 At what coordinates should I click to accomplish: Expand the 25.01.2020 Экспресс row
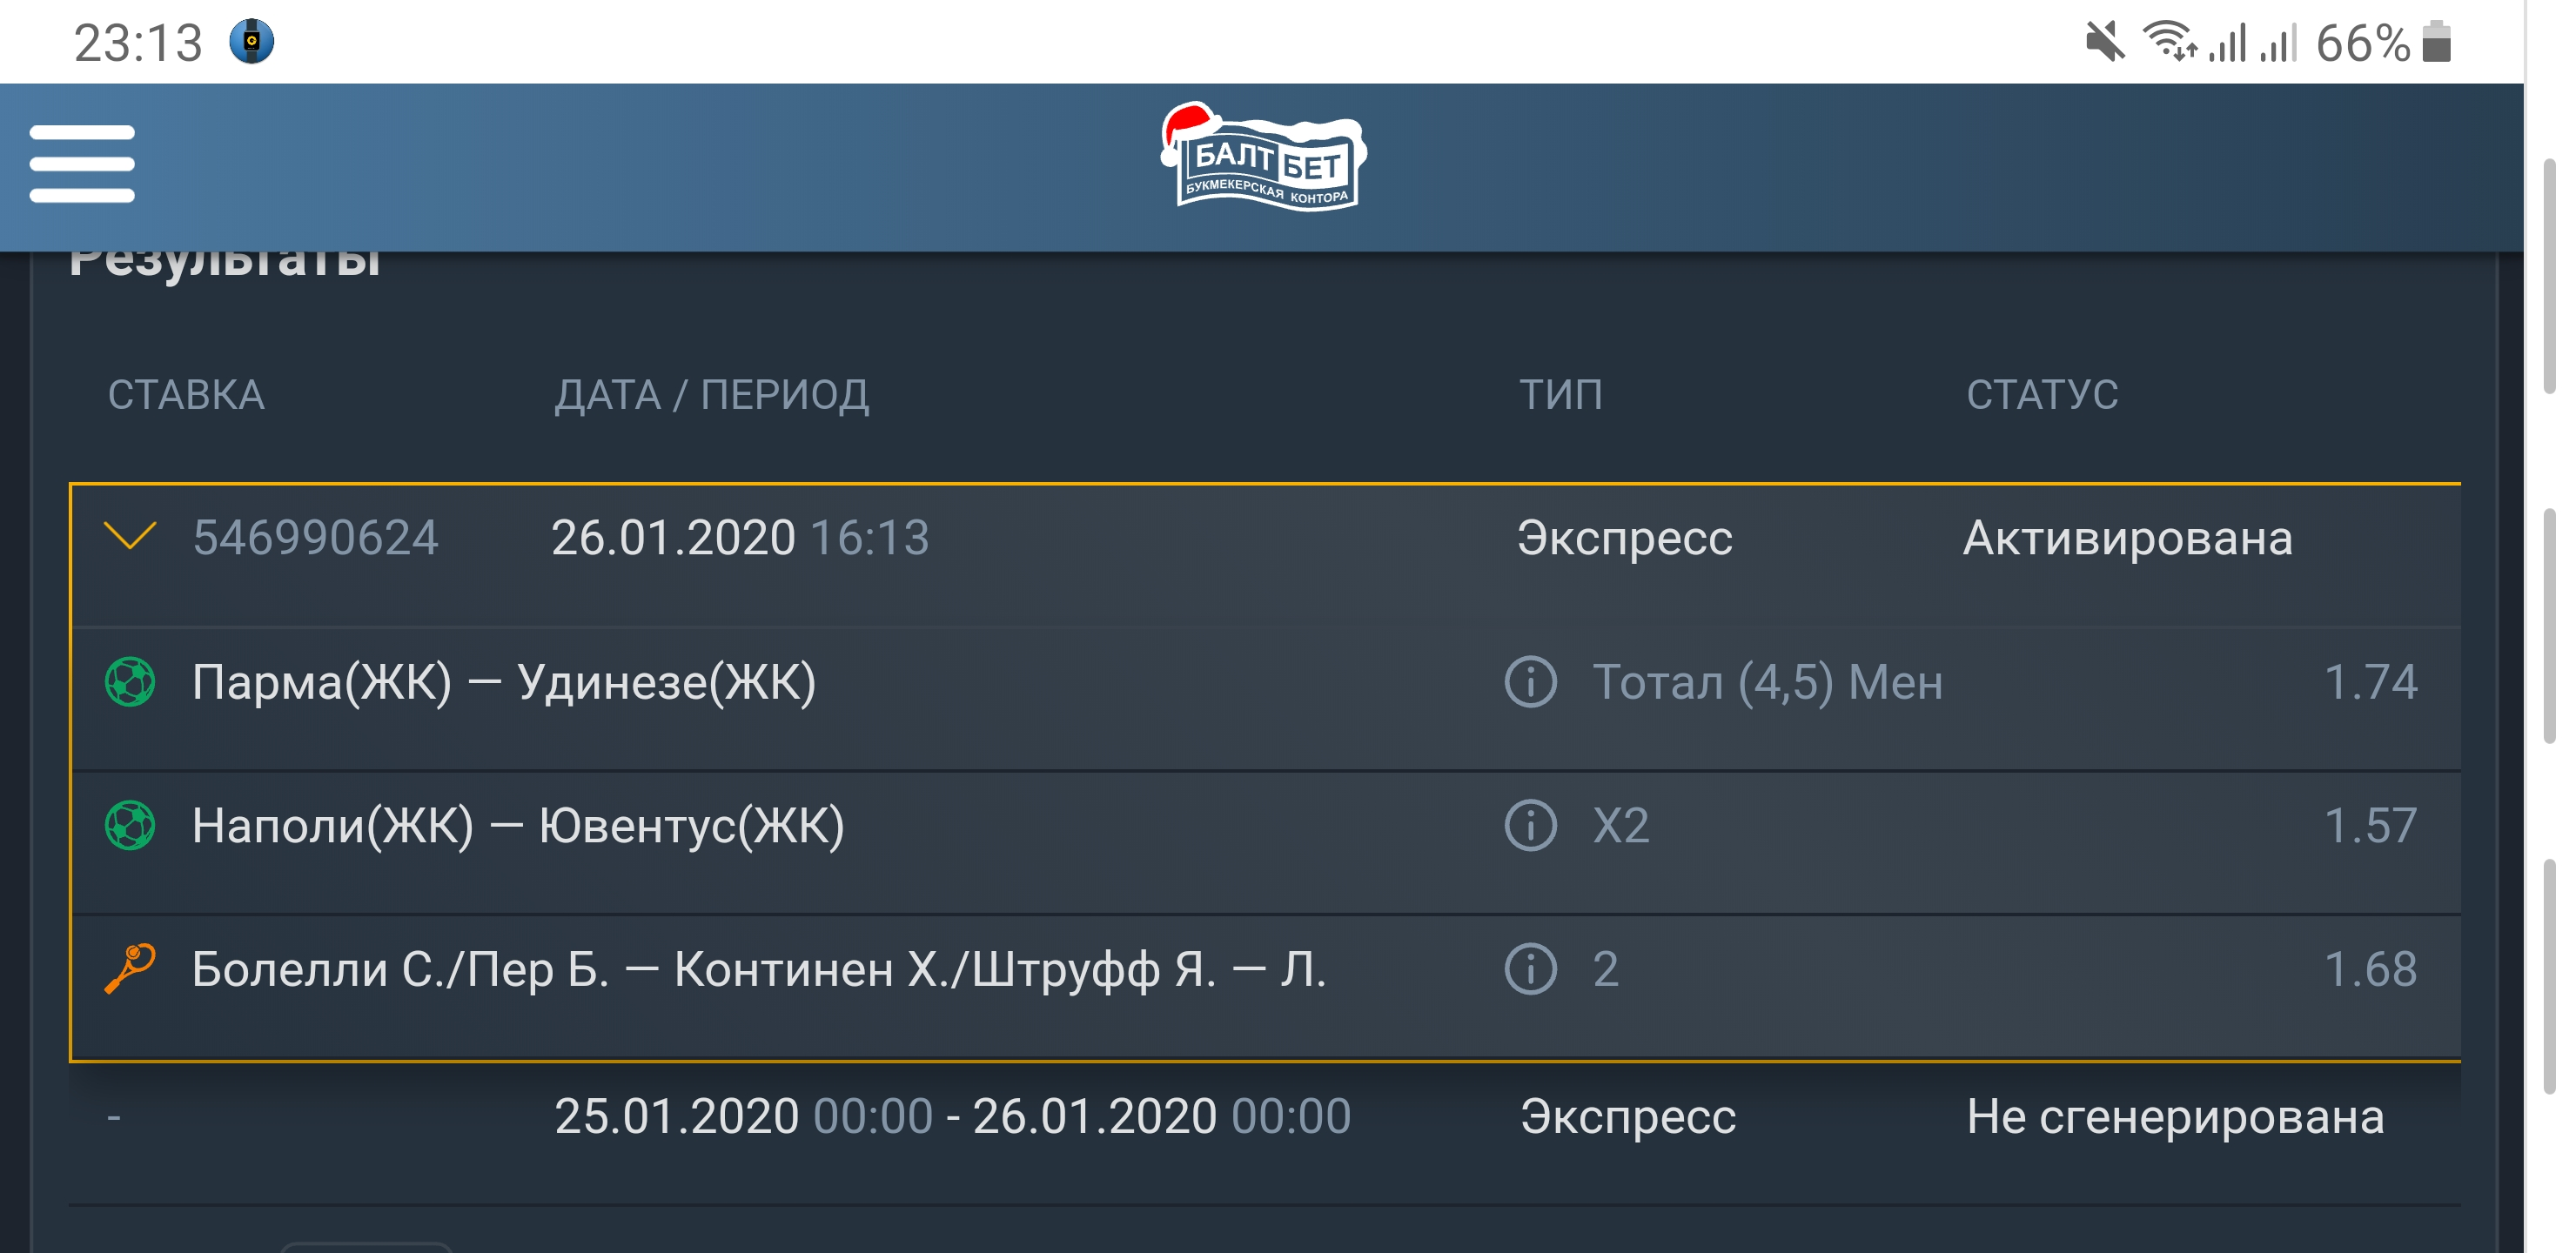1264,1117
